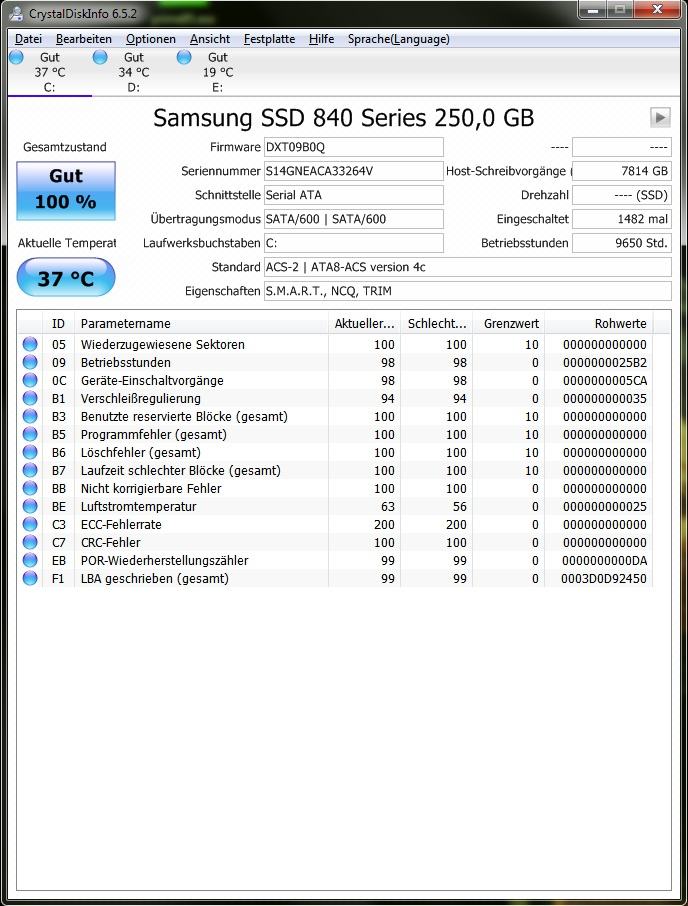Click the Aktueller column header
Viewport: 688px width, 906px height.
pyautogui.click(x=365, y=324)
